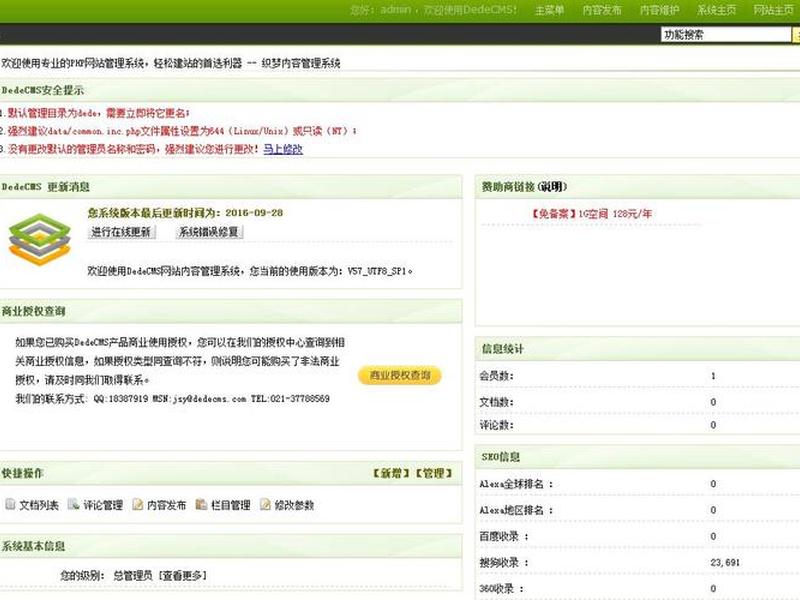Click the 【管理】 link in quick actions
This screenshot has height=600, width=800.
pyautogui.click(x=434, y=473)
